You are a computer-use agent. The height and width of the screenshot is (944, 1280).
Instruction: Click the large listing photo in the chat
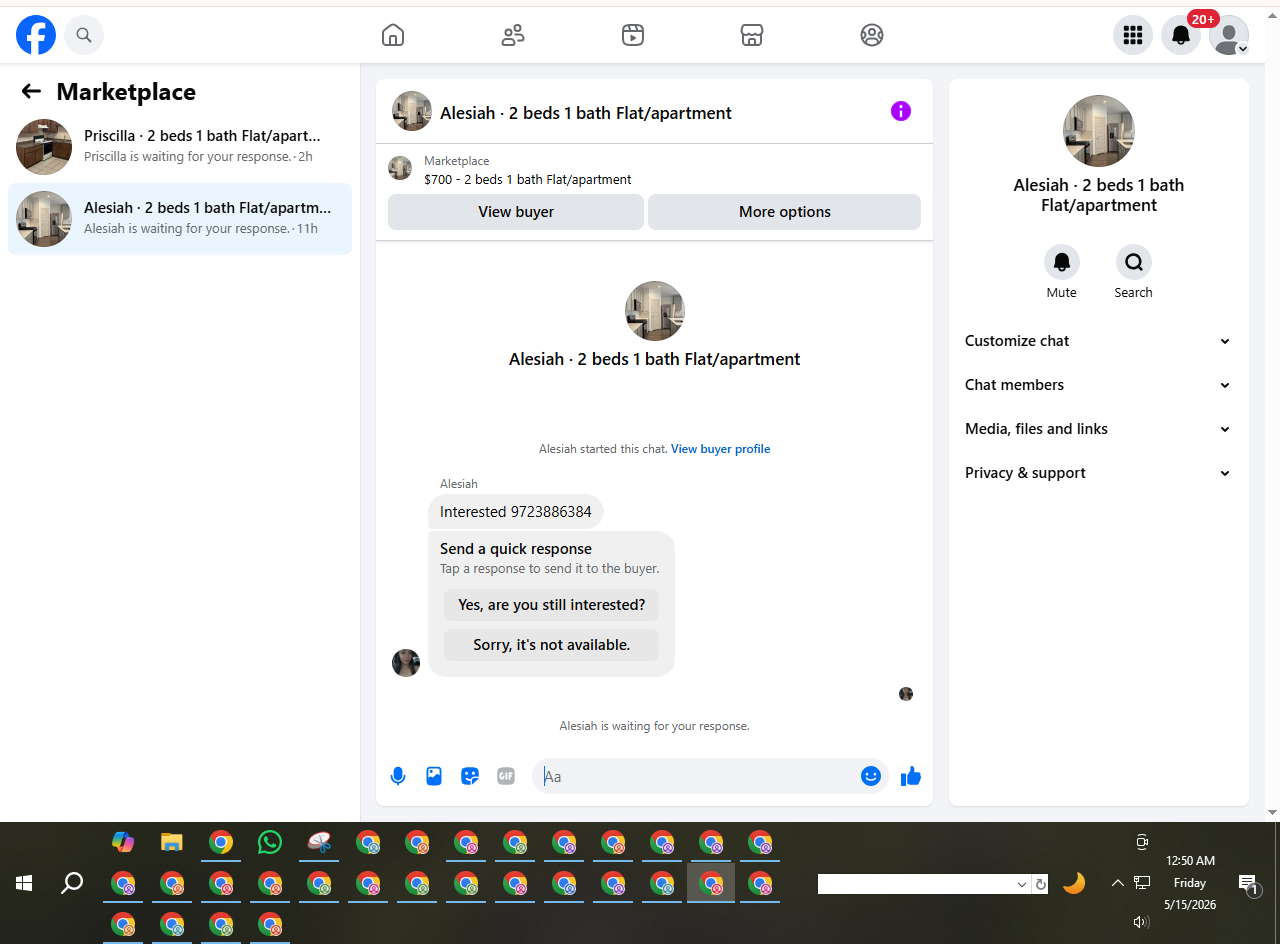[x=655, y=311]
